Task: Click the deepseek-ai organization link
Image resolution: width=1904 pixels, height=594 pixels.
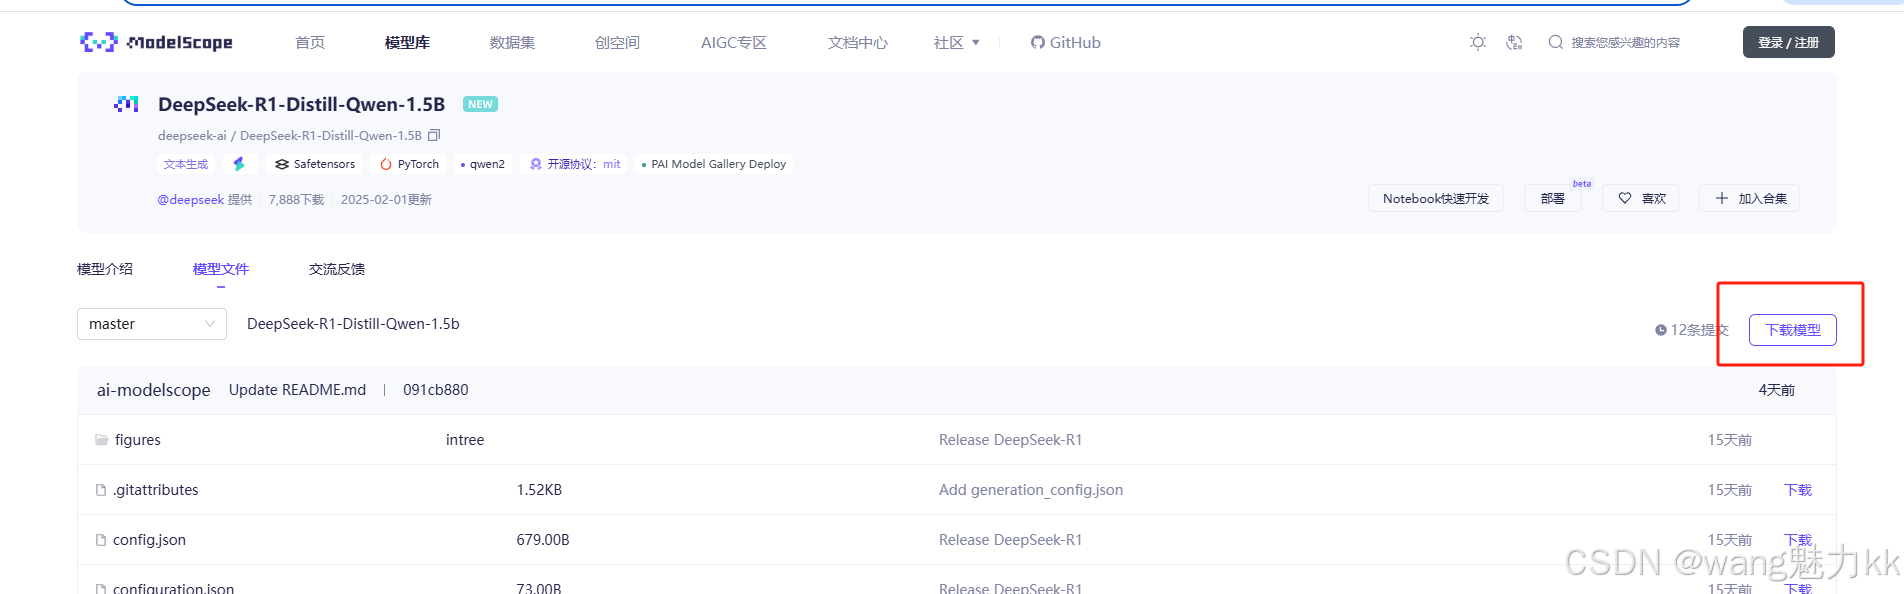Action: point(192,135)
